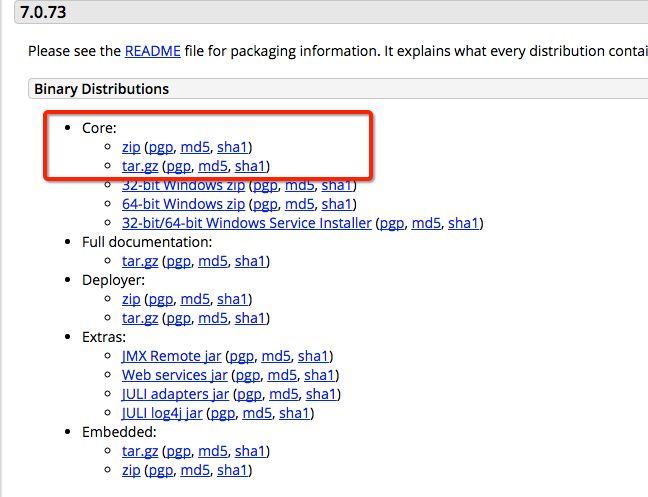The image size is (648, 497).
Task: Open sha1 for Deployer tar.gz
Action: pyautogui.click(x=250, y=318)
